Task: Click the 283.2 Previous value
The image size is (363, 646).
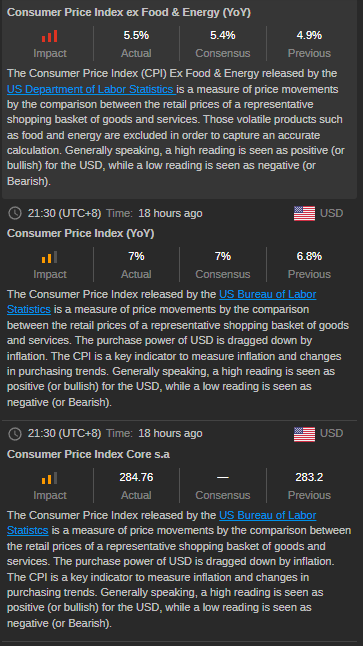Action: coord(309,477)
